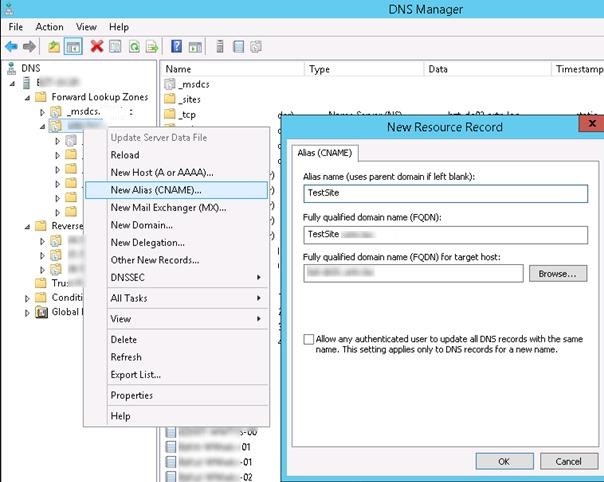Enable allow authenticated user update checkbox
Screen dimensions: 604x482
[x=309, y=340]
